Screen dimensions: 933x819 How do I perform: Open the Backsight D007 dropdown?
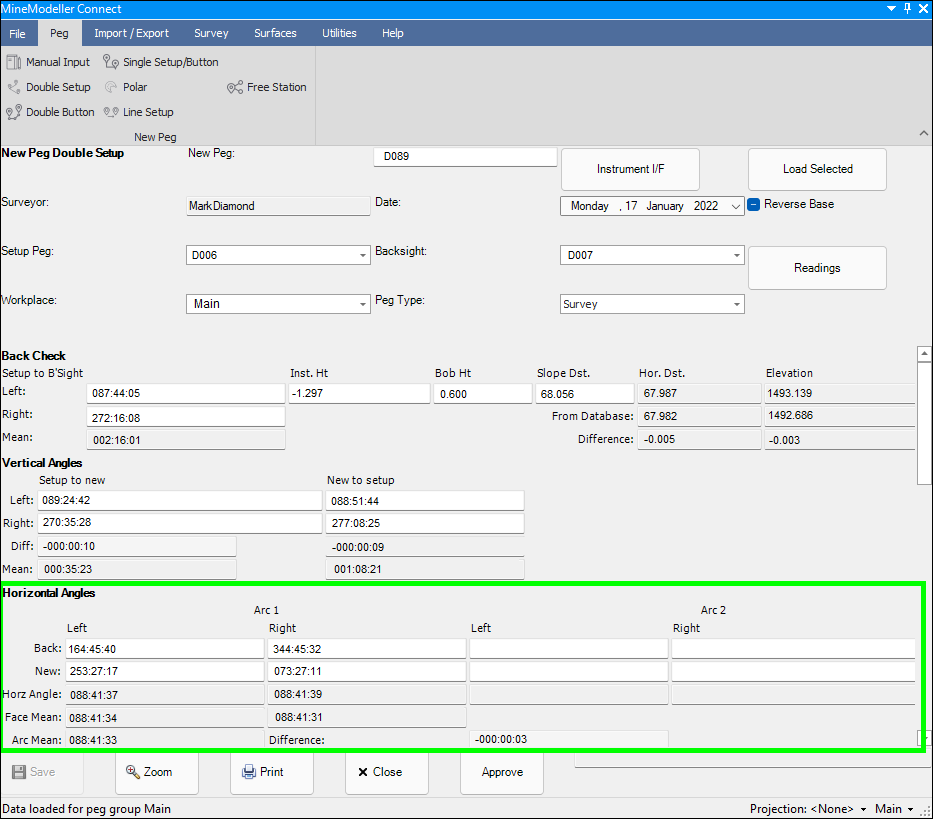tap(737, 256)
